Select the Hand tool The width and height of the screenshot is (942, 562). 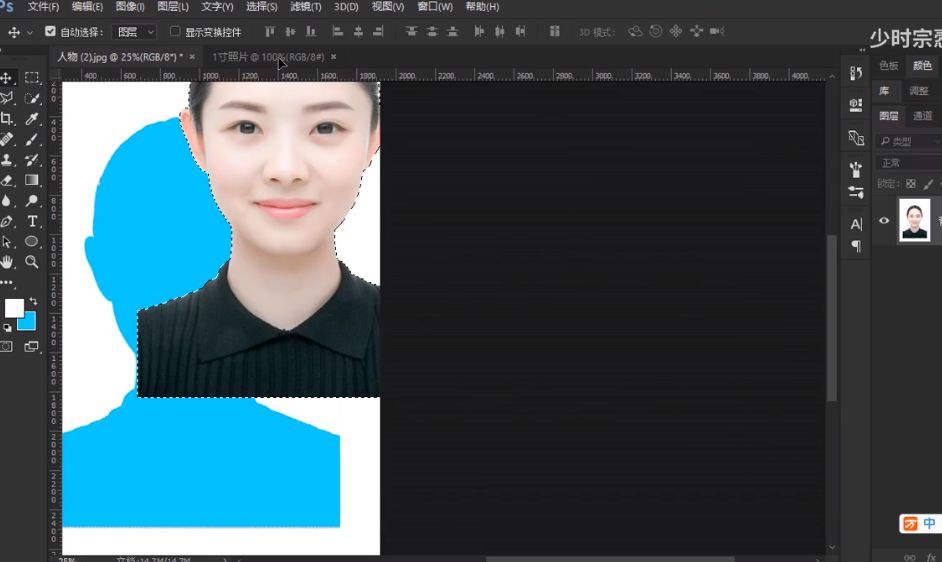pos(7,261)
